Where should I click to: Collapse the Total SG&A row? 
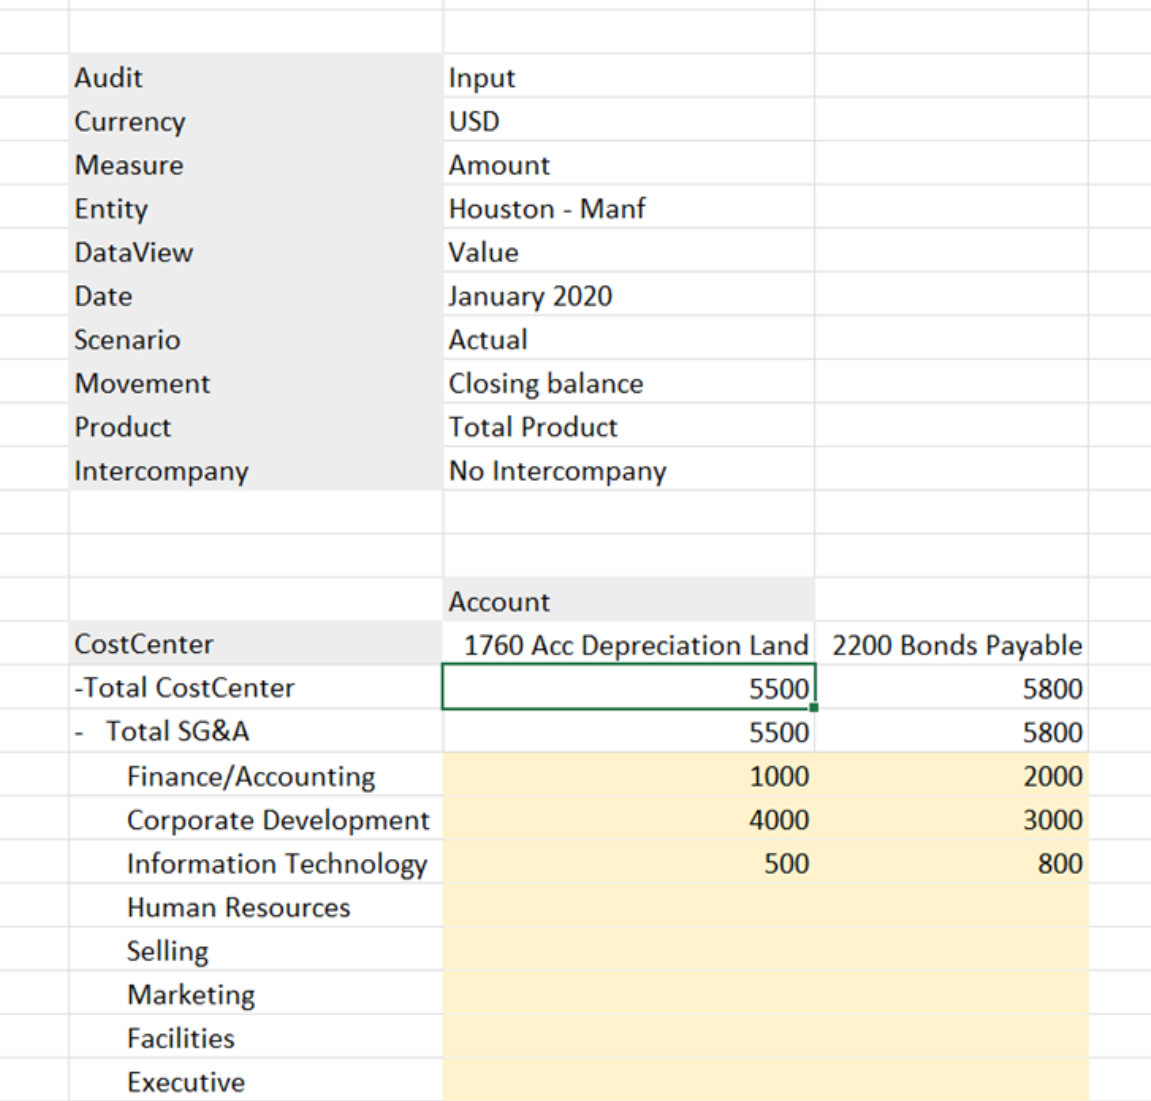79,732
